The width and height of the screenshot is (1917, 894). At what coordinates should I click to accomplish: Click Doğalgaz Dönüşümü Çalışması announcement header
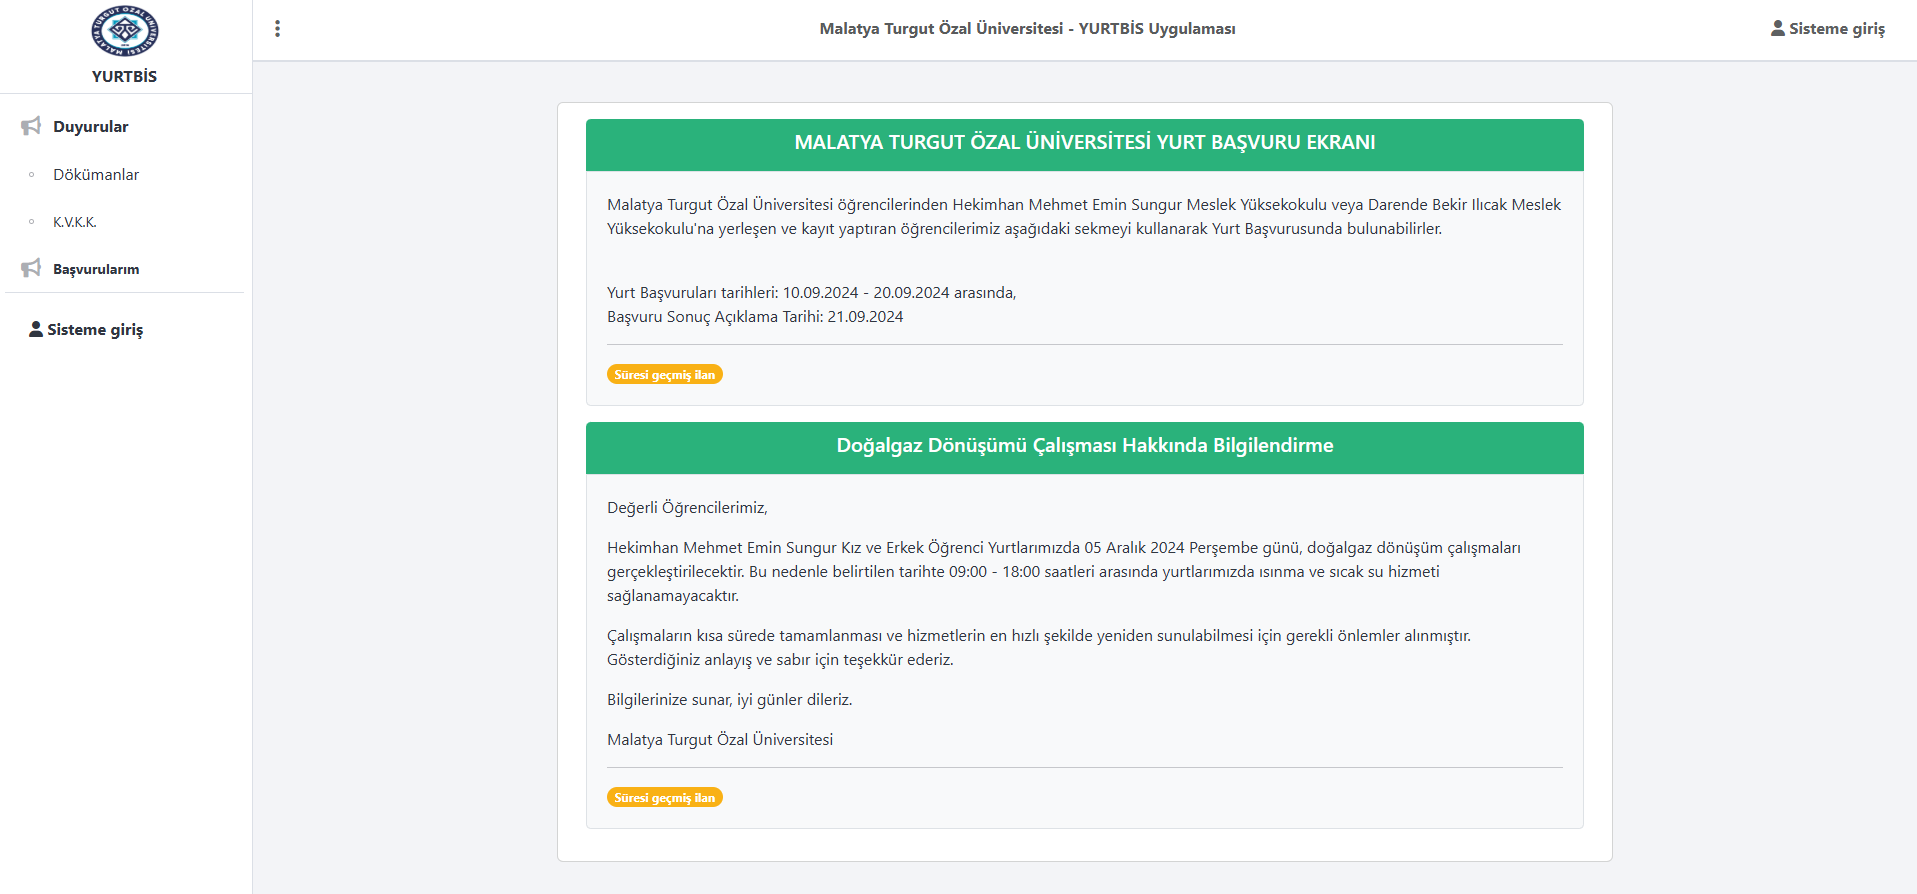[1085, 447]
